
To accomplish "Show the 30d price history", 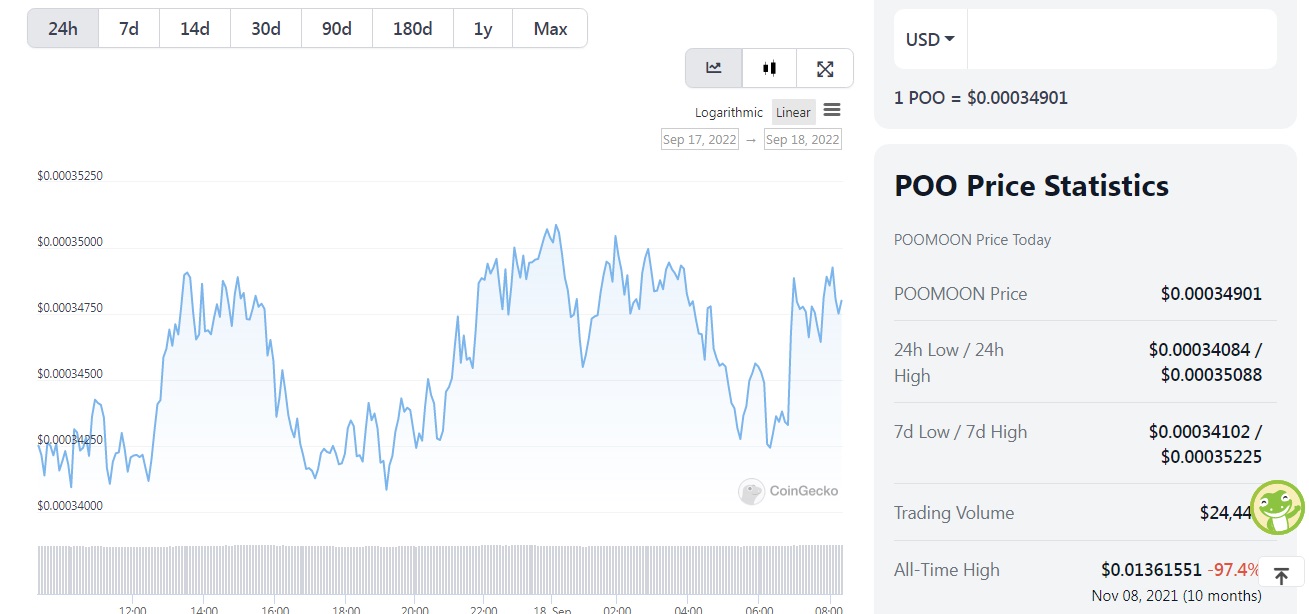I will 266,28.
